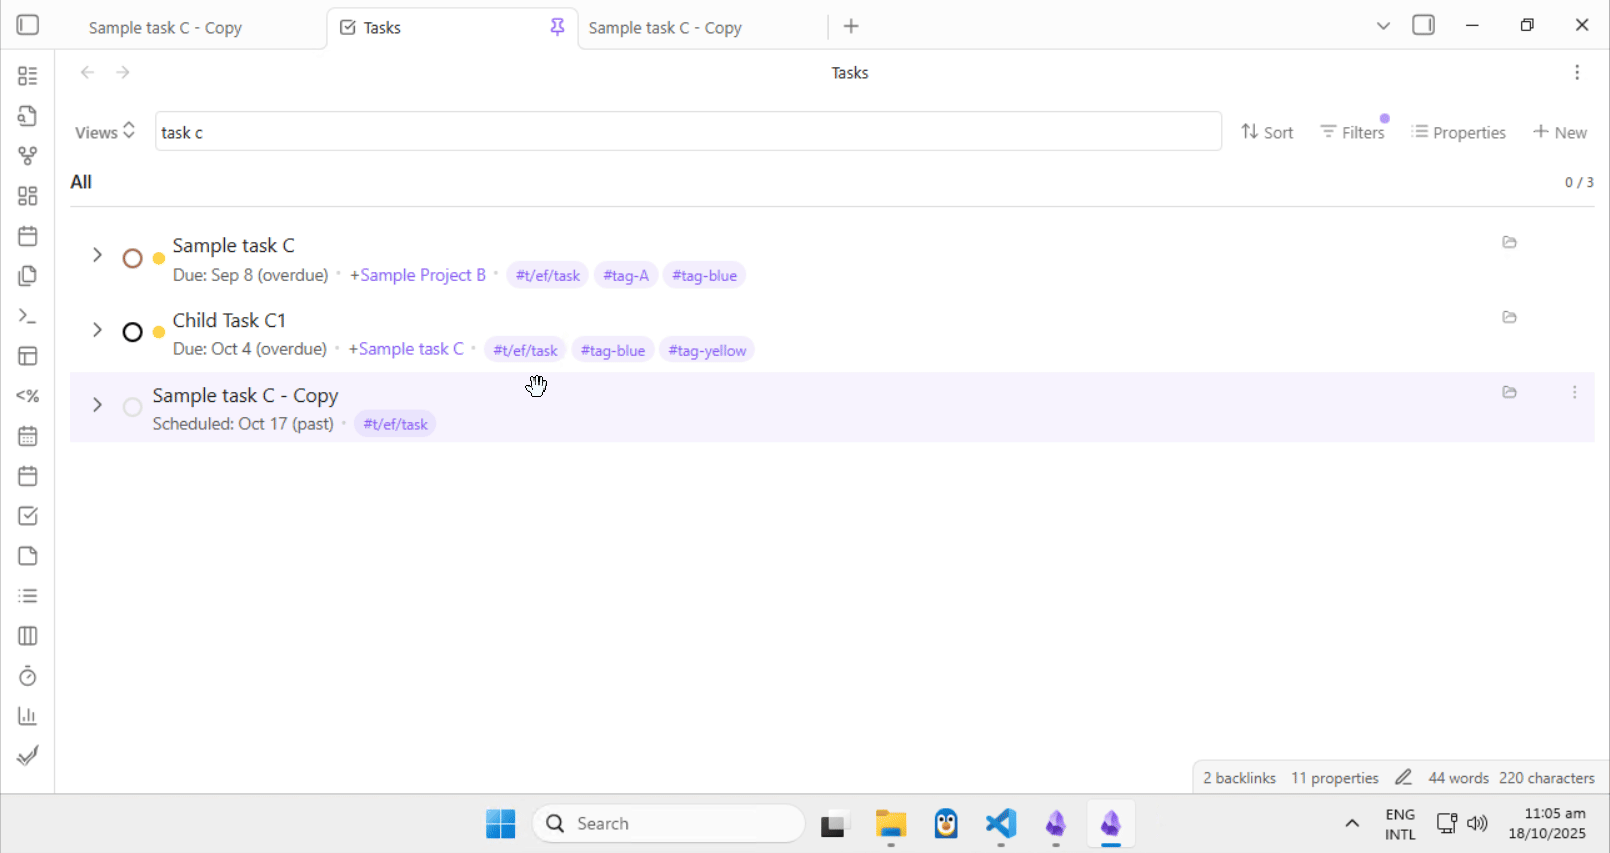Open the stopwatch timer icon in sidebar
Image resolution: width=1610 pixels, height=853 pixels.
click(28, 676)
